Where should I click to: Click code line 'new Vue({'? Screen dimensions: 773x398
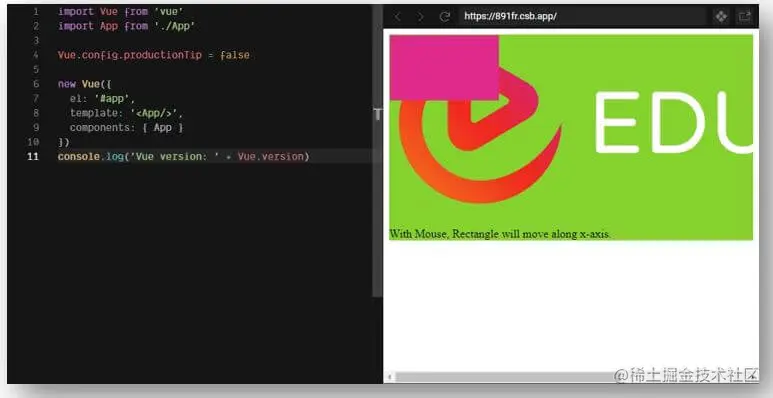click(x=84, y=84)
